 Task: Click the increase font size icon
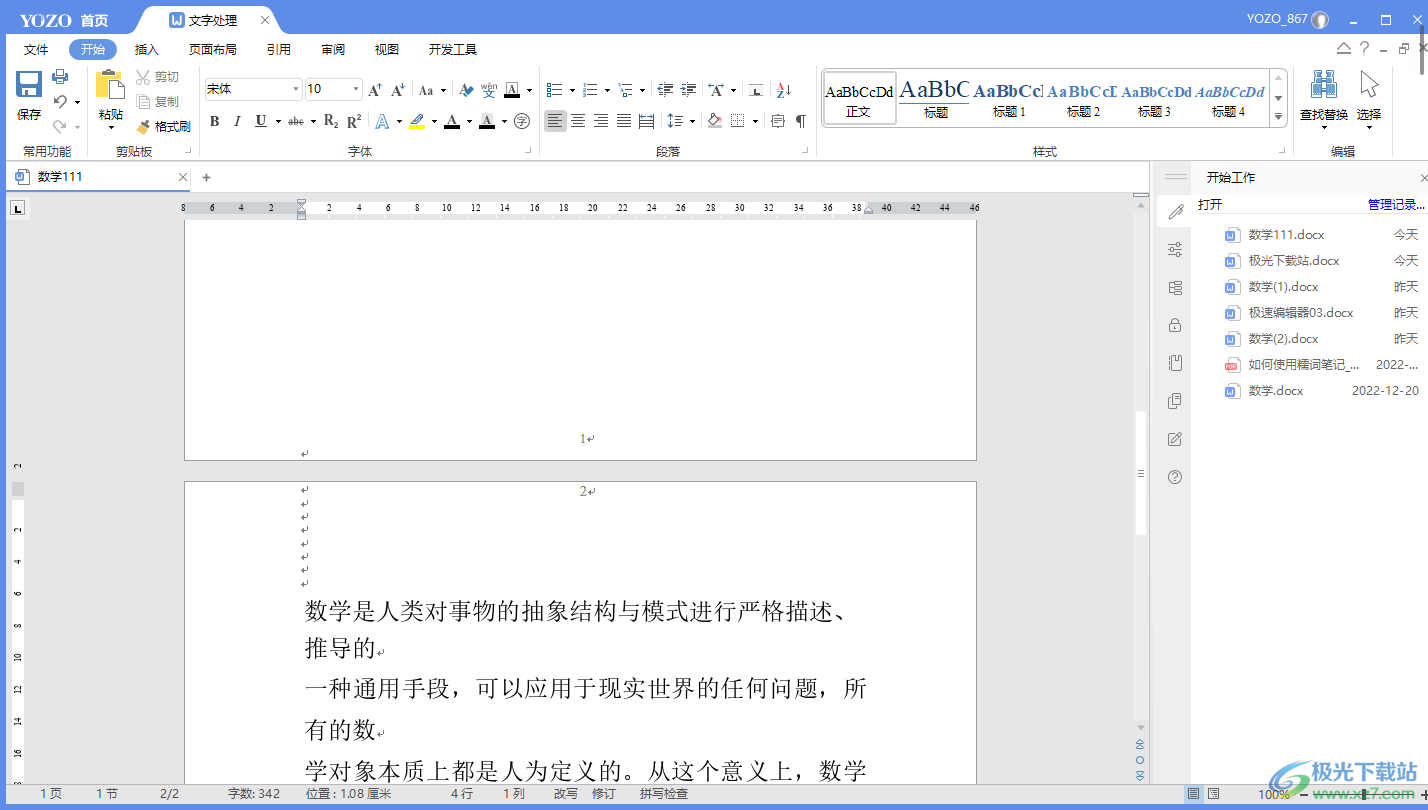[375, 90]
